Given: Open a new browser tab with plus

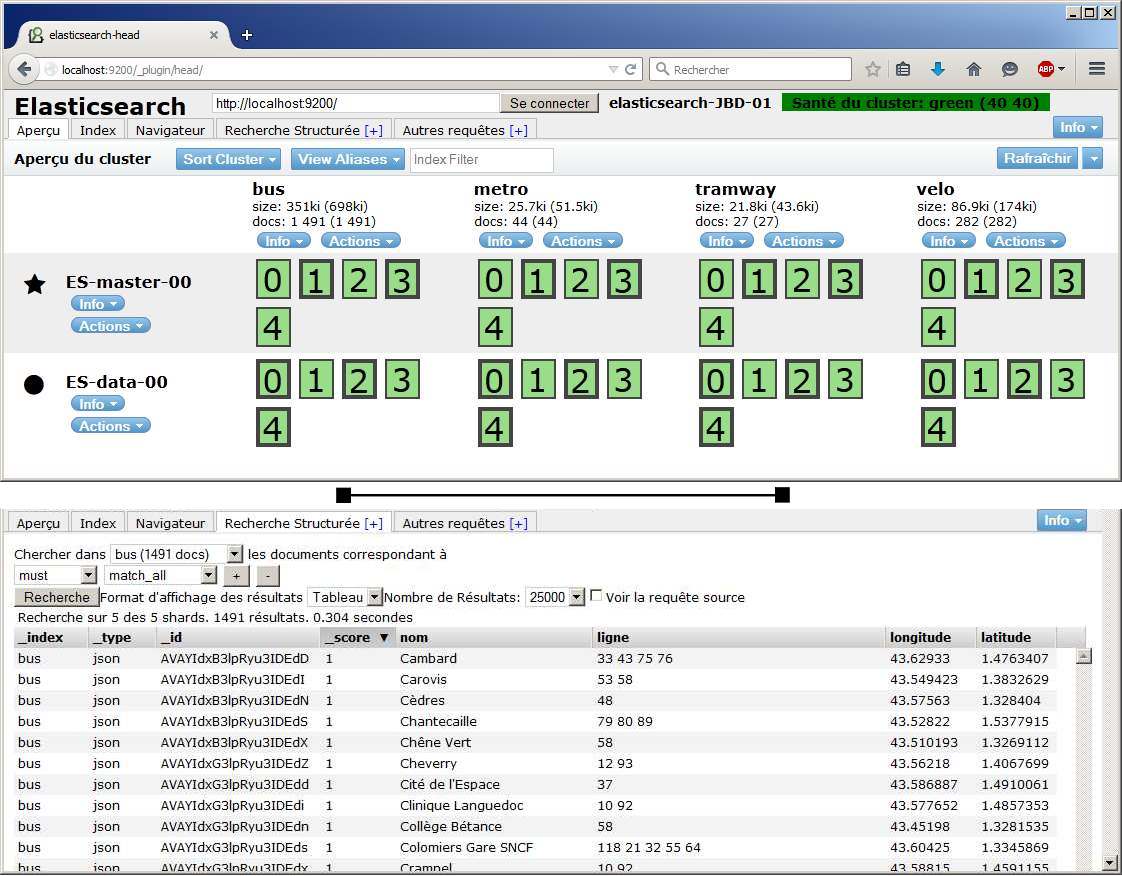Looking at the screenshot, I should point(247,35).
